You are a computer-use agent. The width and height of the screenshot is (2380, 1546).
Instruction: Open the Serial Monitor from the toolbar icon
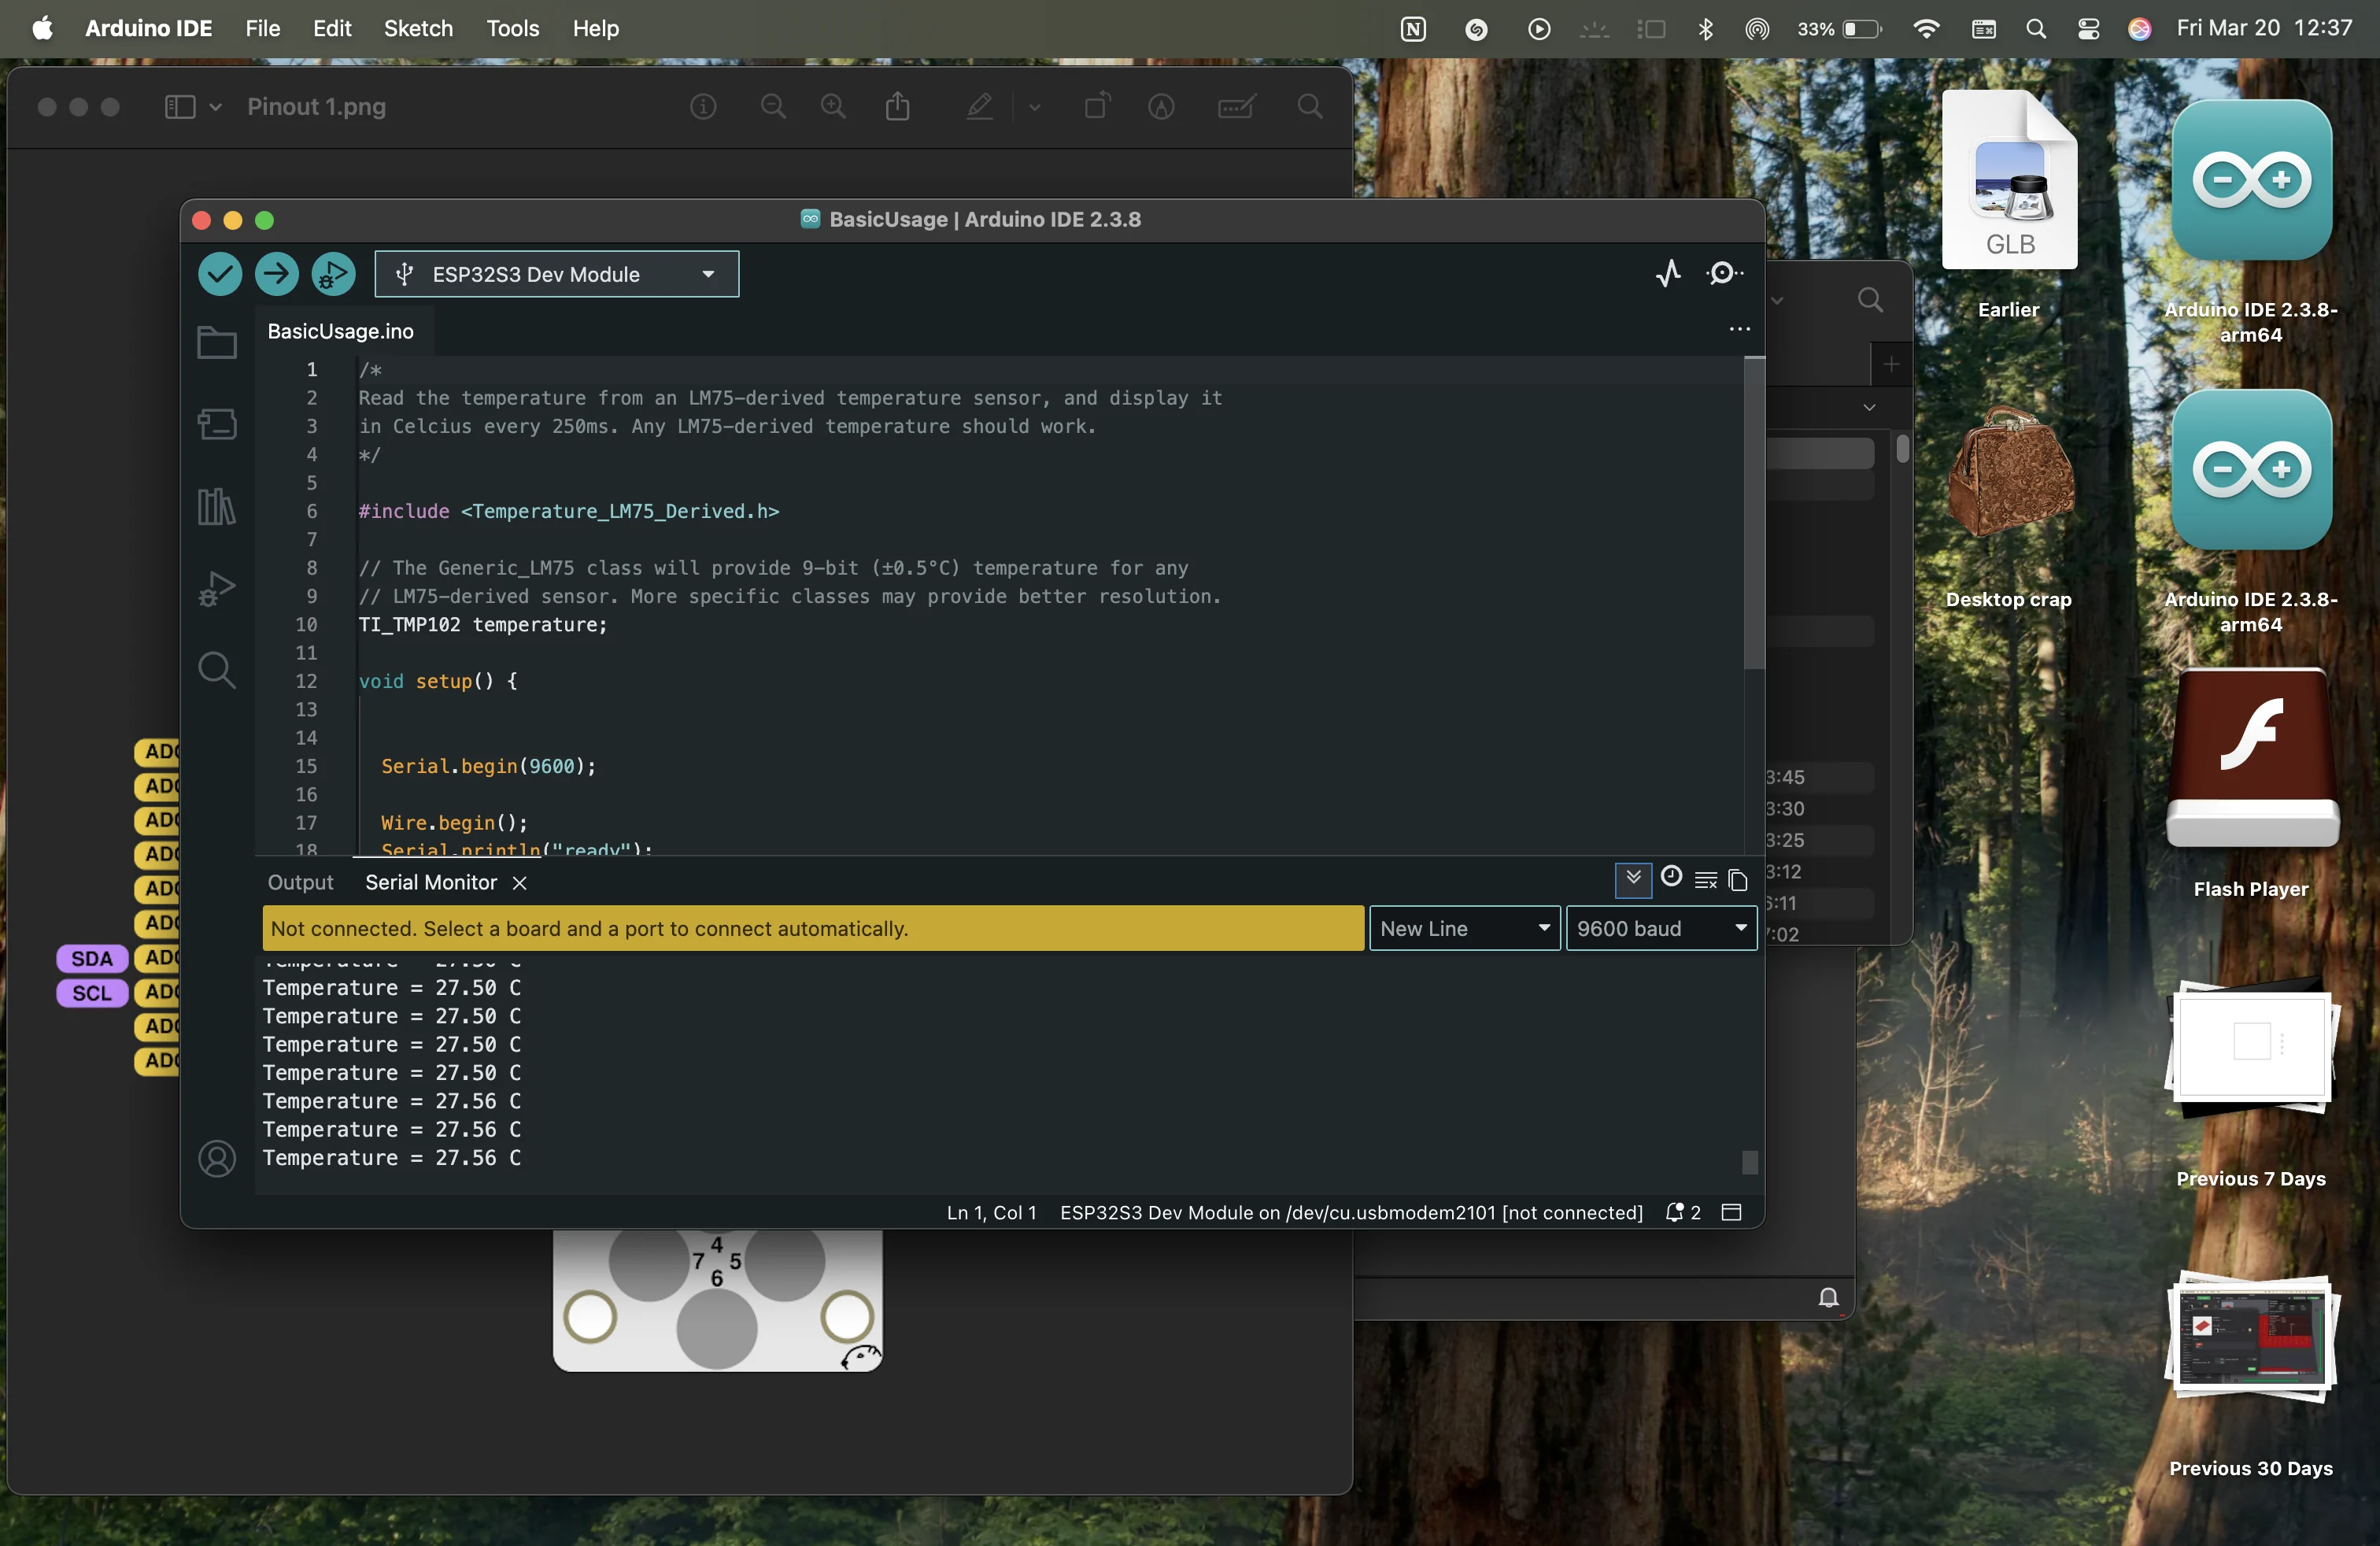coord(1724,273)
